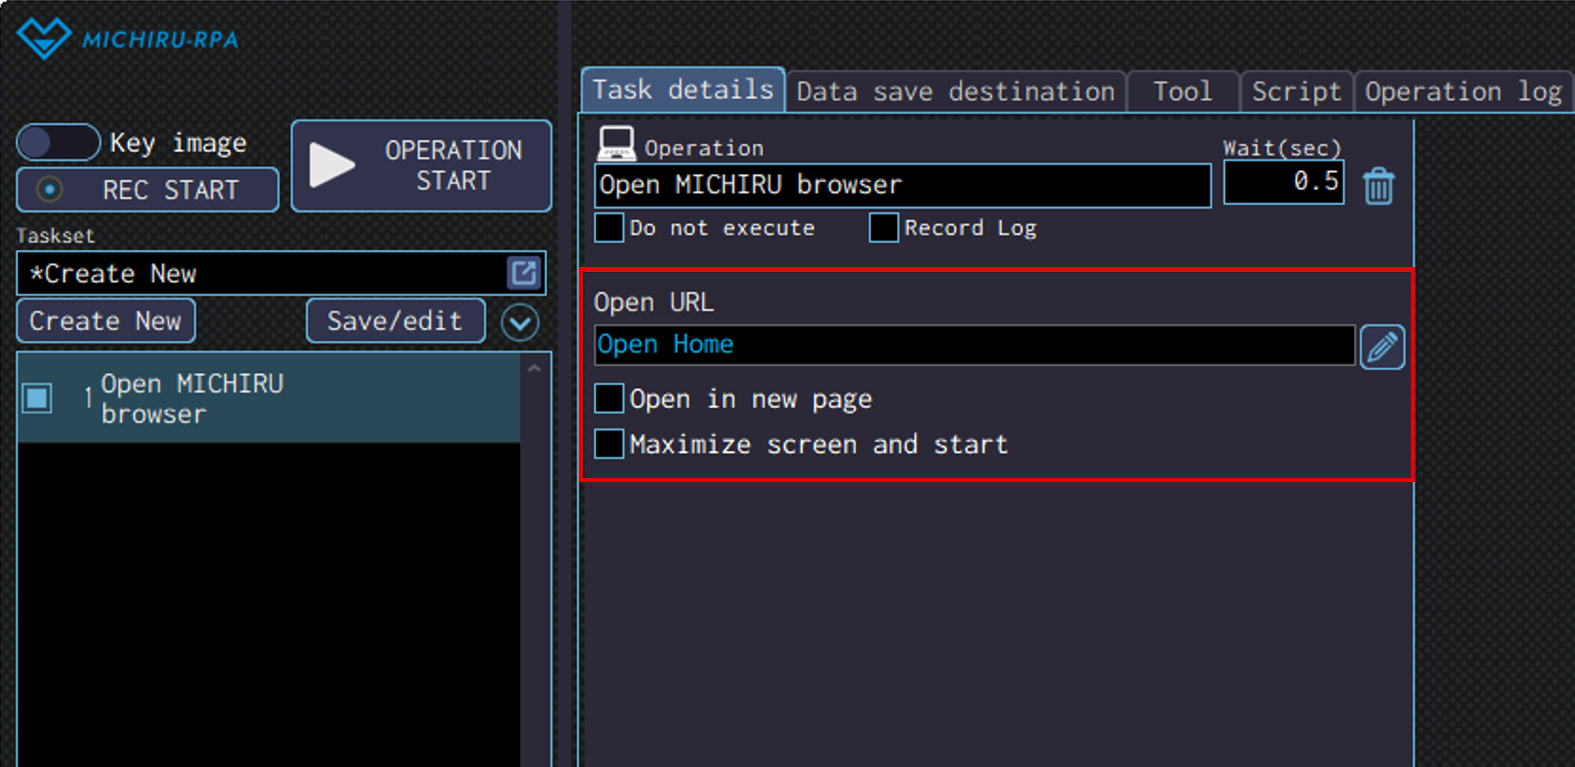Click the Operation computer icon
This screenshot has height=767, width=1575.
[x=616, y=144]
